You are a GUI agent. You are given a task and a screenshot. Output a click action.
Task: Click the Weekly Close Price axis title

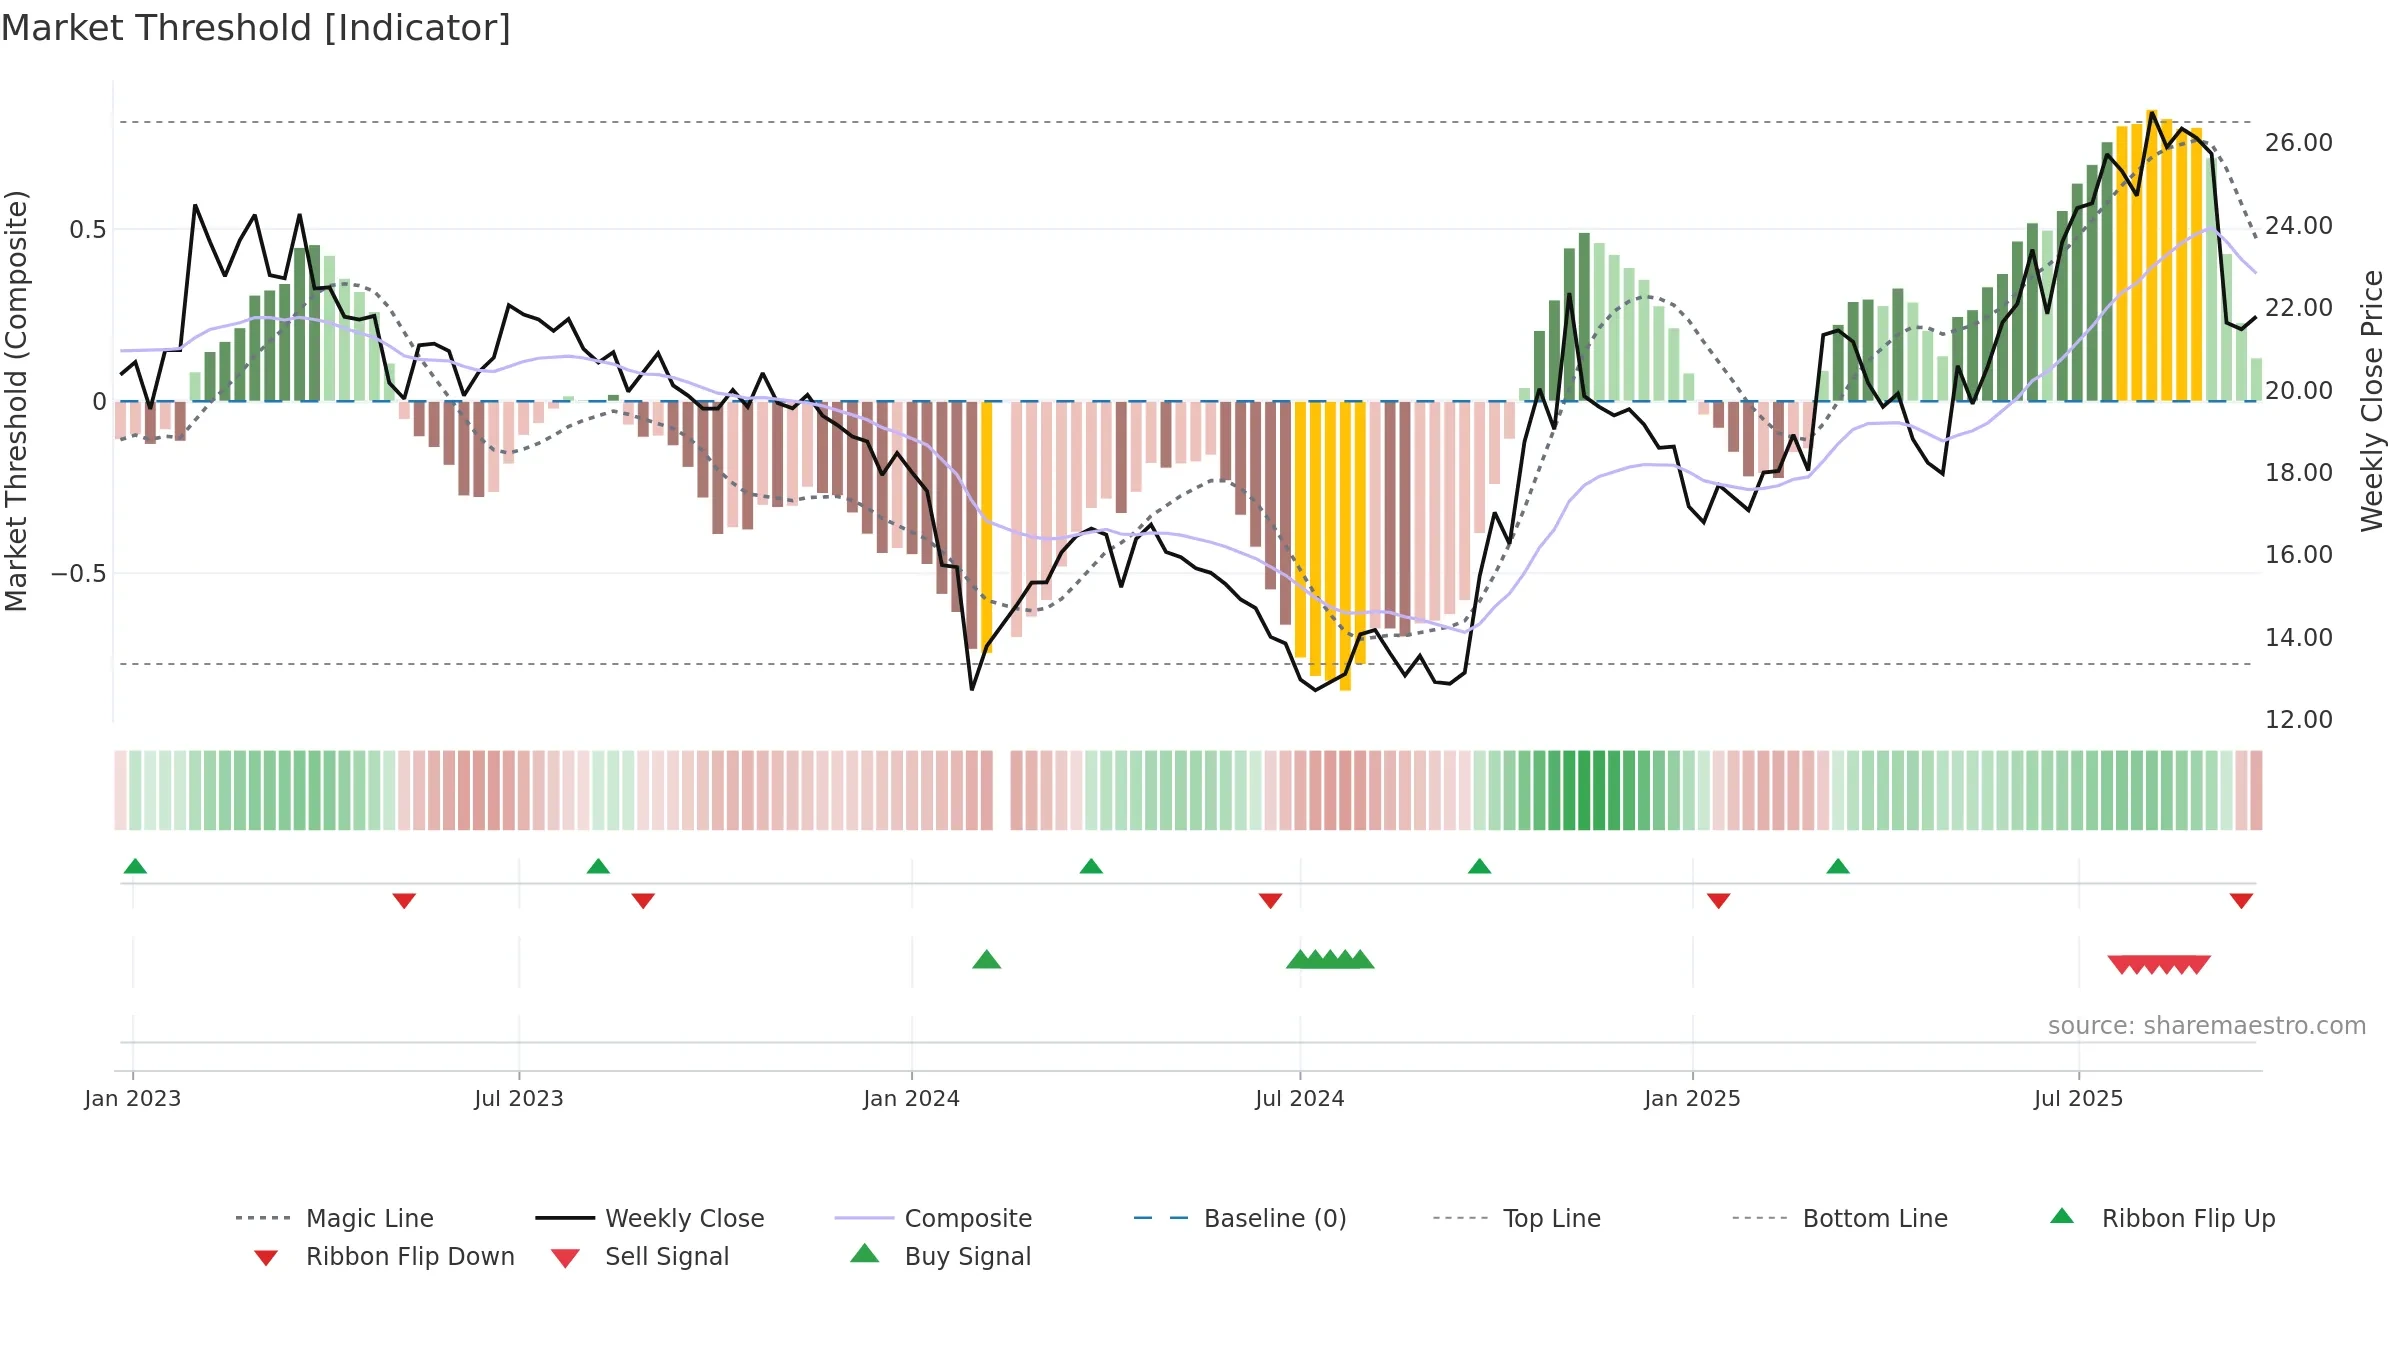2372,400
